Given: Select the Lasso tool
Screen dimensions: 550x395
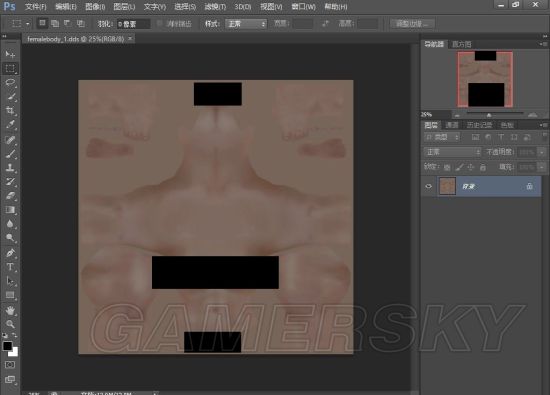Looking at the screenshot, I should 10,82.
